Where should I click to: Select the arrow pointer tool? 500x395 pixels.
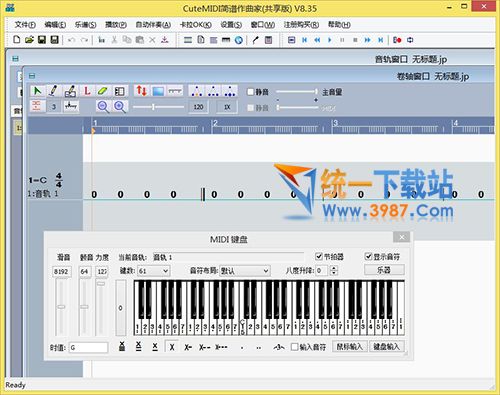point(37,91)
